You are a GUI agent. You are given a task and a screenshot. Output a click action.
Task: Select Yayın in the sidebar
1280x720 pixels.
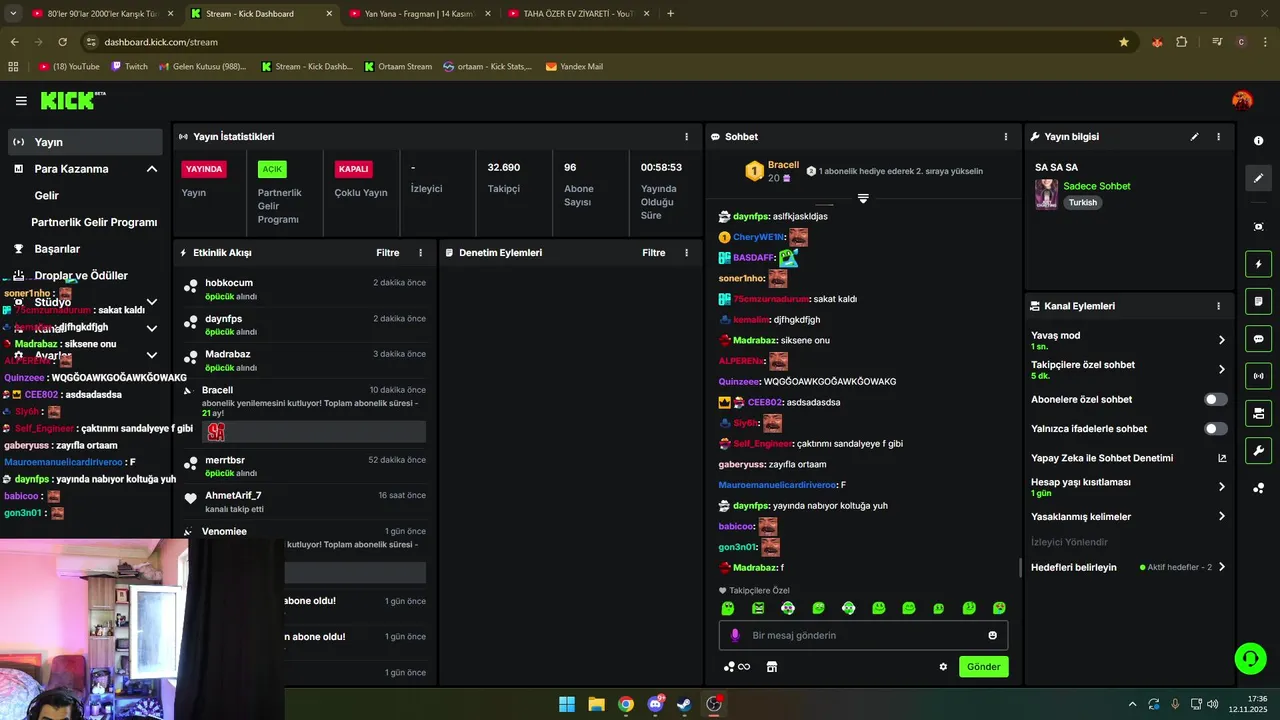(x=85, y=142)
